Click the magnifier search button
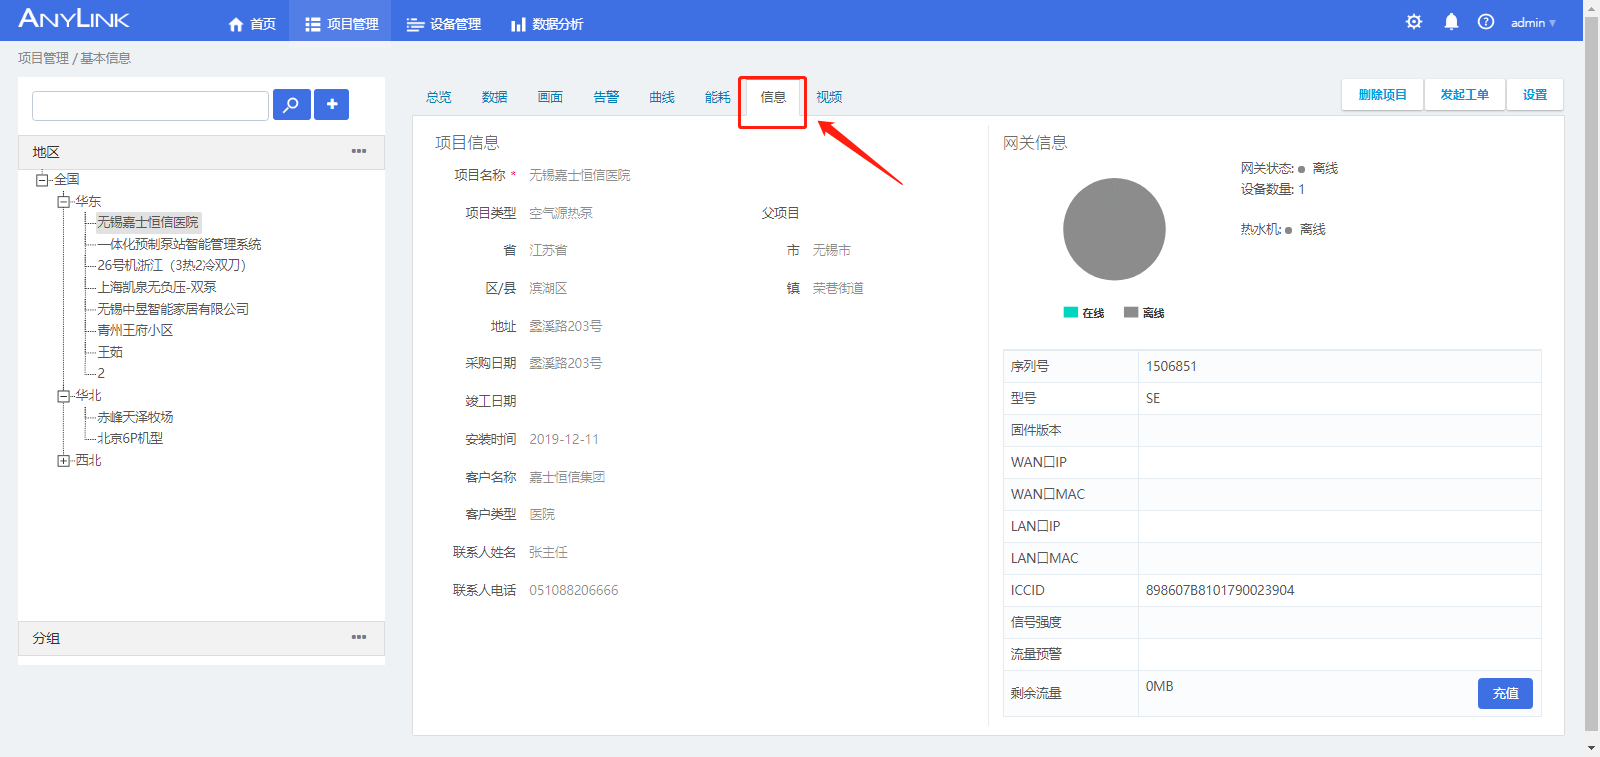 pyautogui.click(x=291, y=104)
